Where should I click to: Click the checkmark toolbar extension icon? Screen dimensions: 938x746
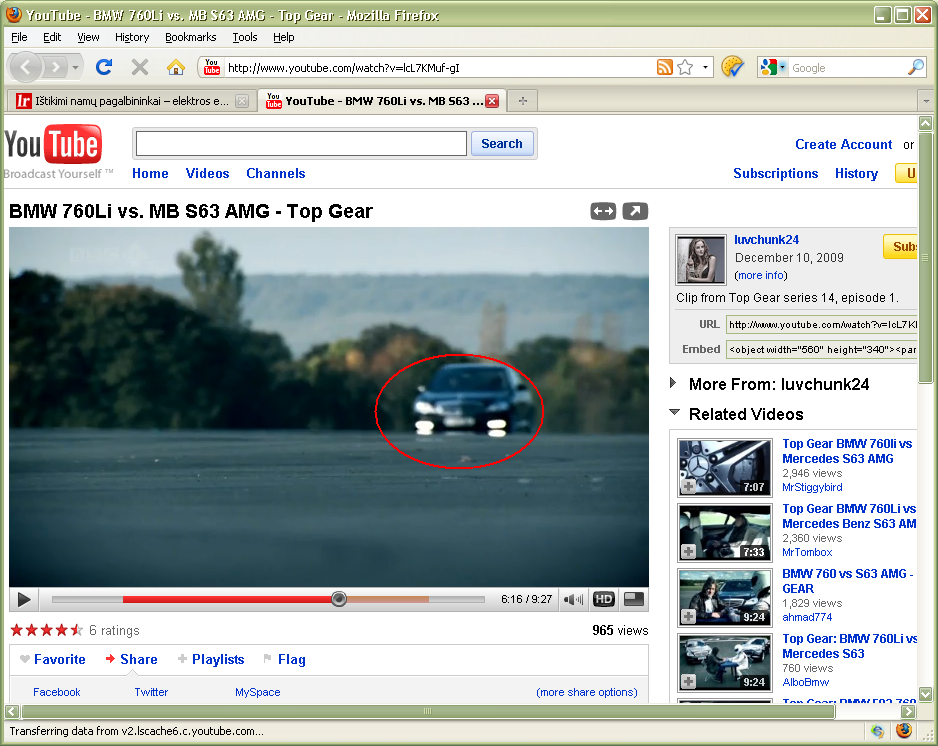pos(732,66)
